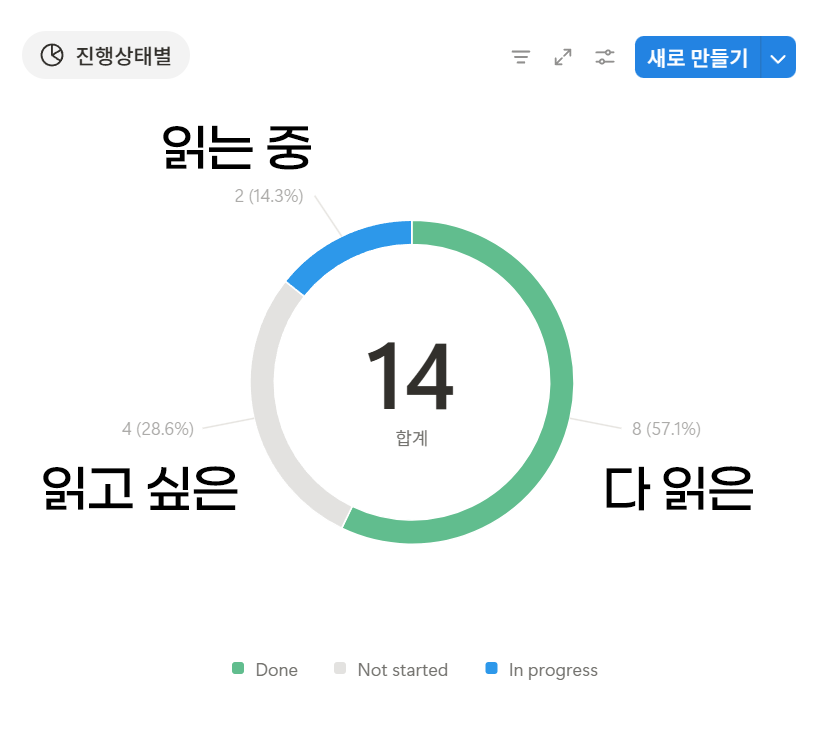Expand the dropdown arrow next to 새로 만들기
This screenshot has width=821, height=740.
pos(778,57)
